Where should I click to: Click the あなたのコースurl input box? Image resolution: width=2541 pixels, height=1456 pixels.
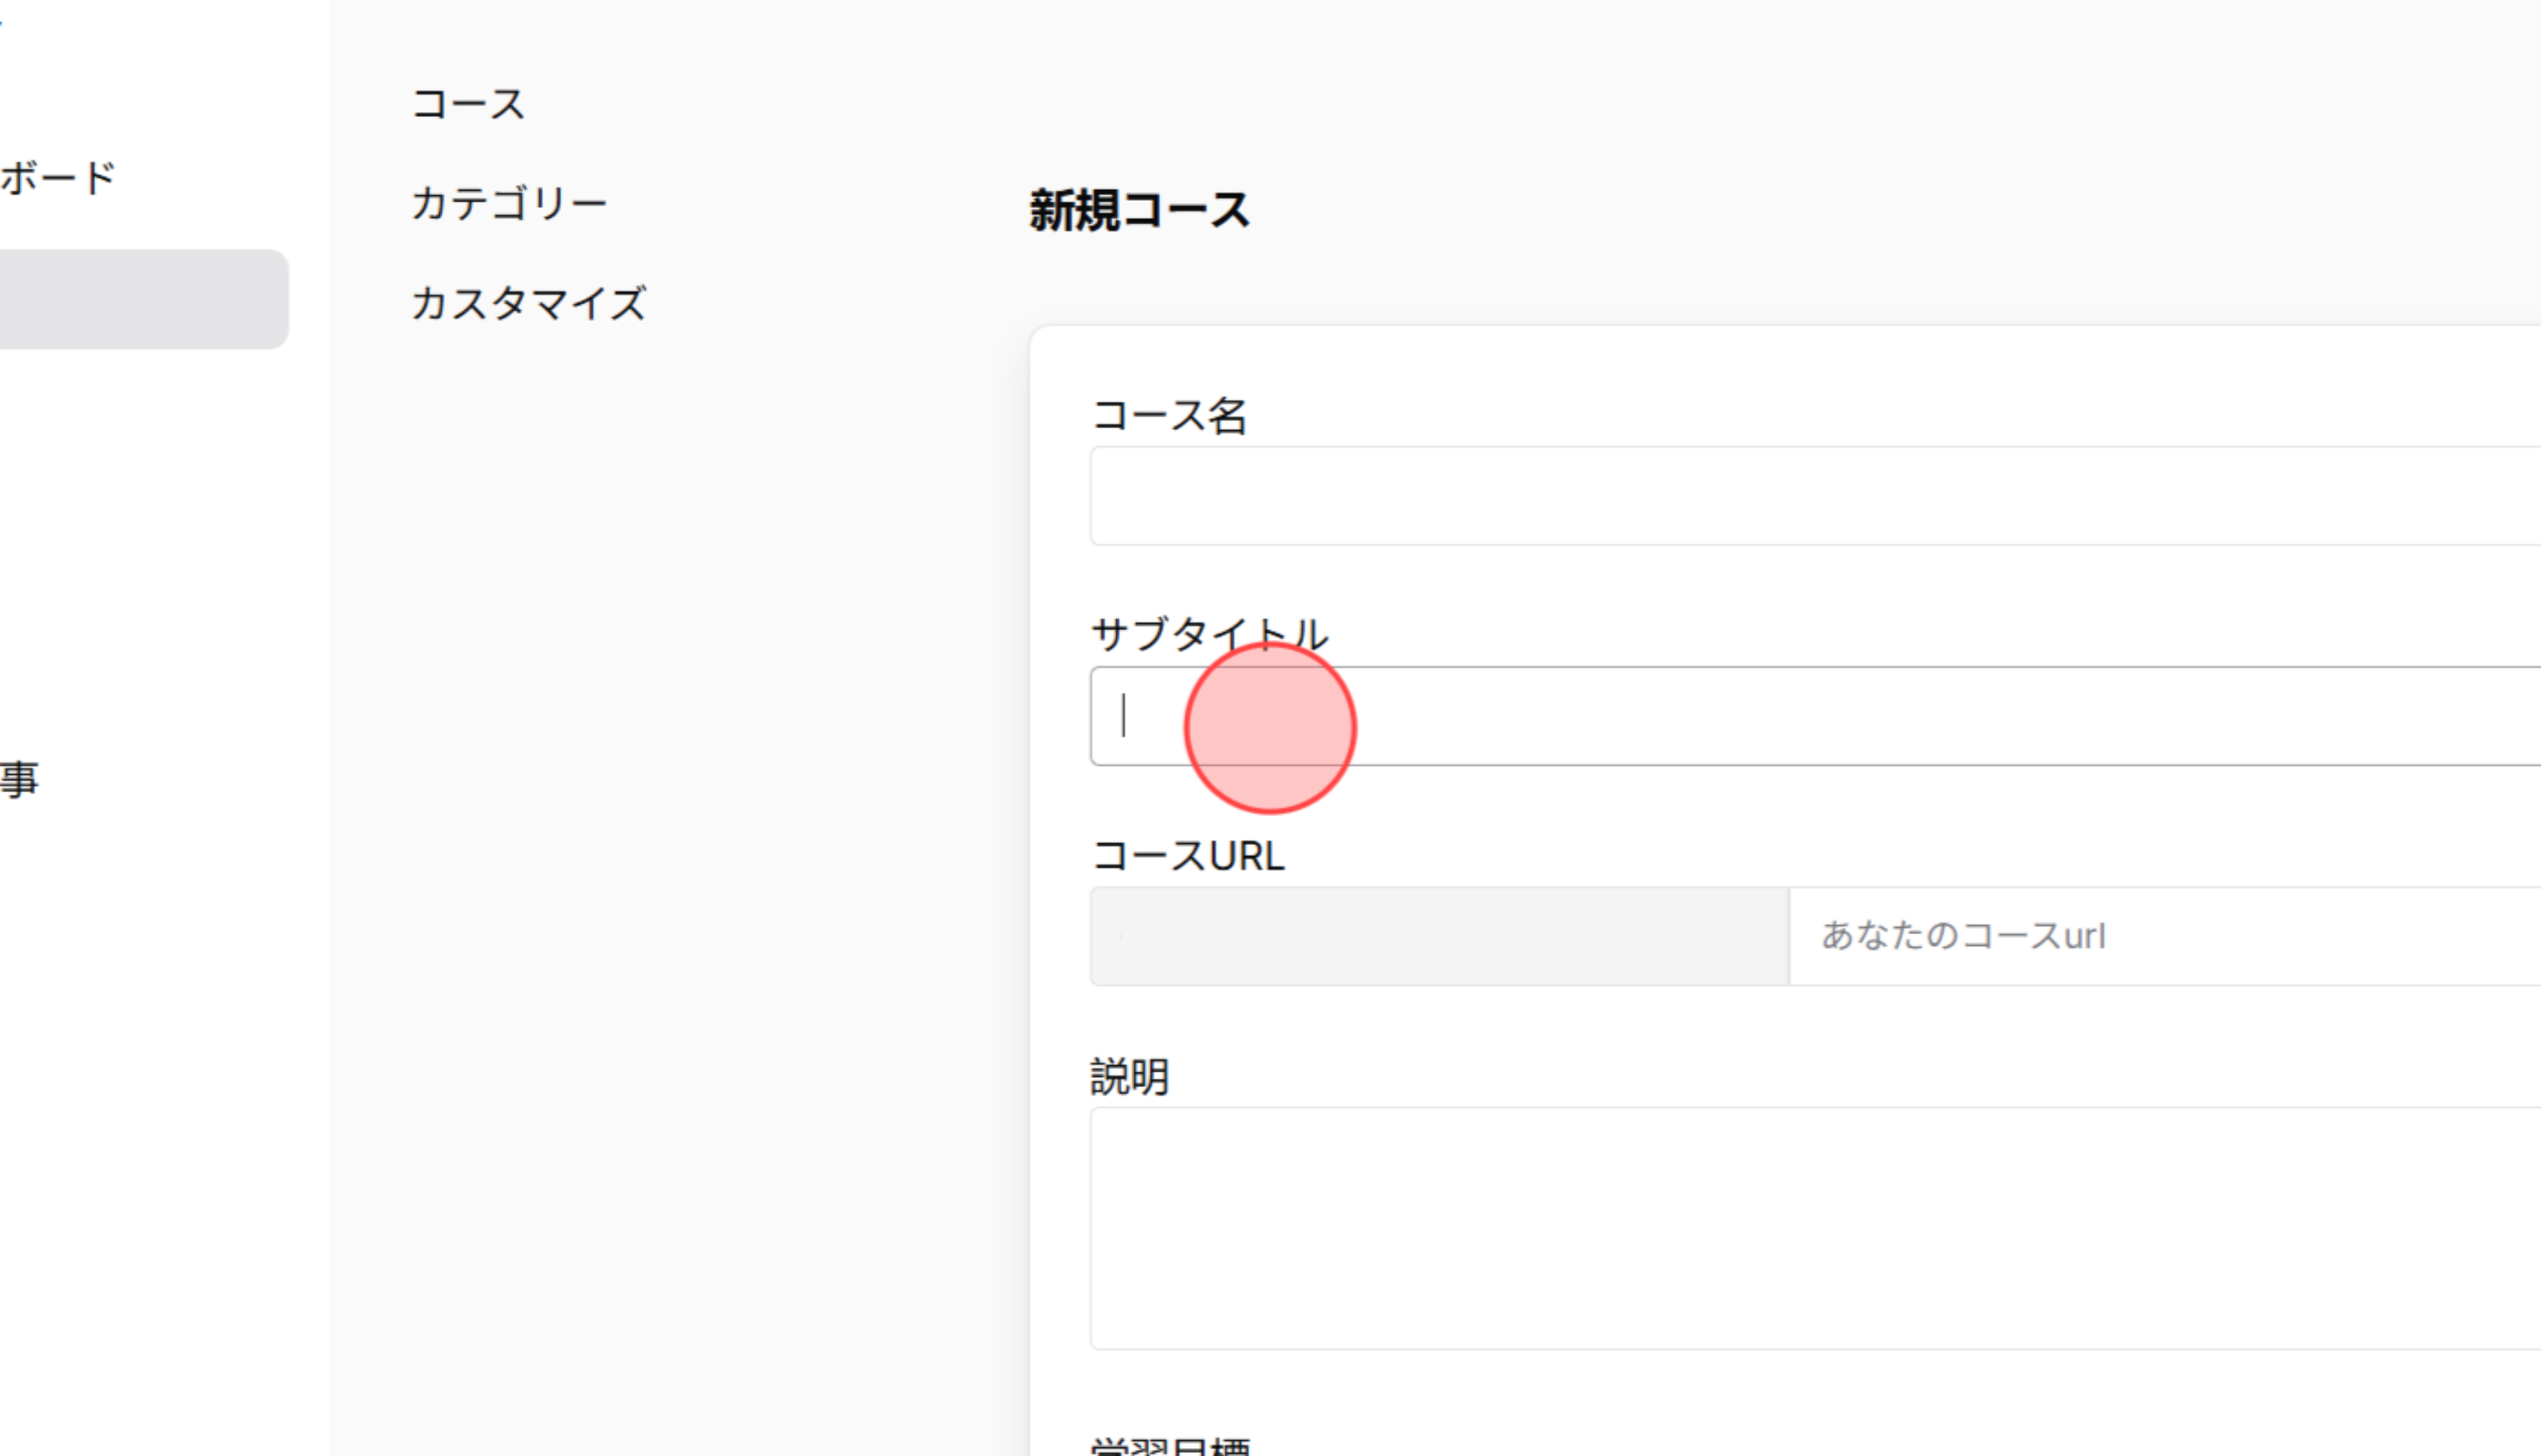click(2100, 936)
